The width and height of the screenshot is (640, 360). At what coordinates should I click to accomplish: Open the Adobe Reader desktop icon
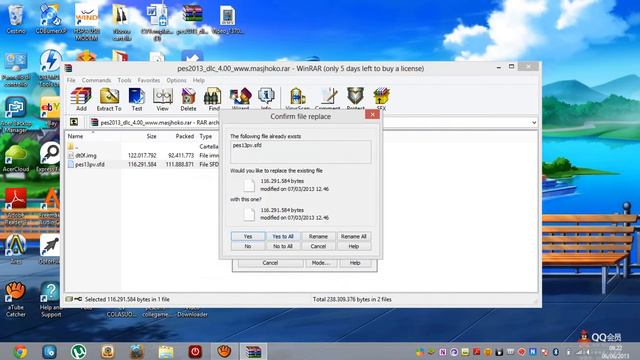coord(16,206)
